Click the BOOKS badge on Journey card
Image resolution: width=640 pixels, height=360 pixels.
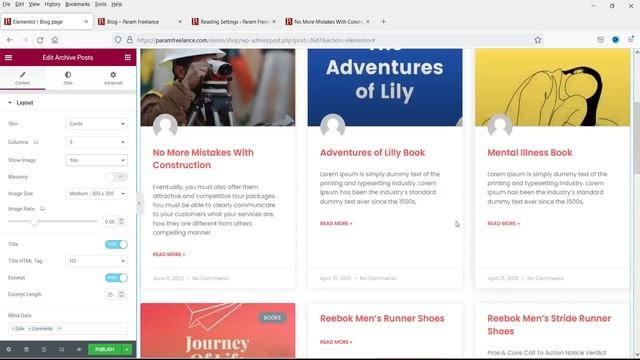click(272, 318)
